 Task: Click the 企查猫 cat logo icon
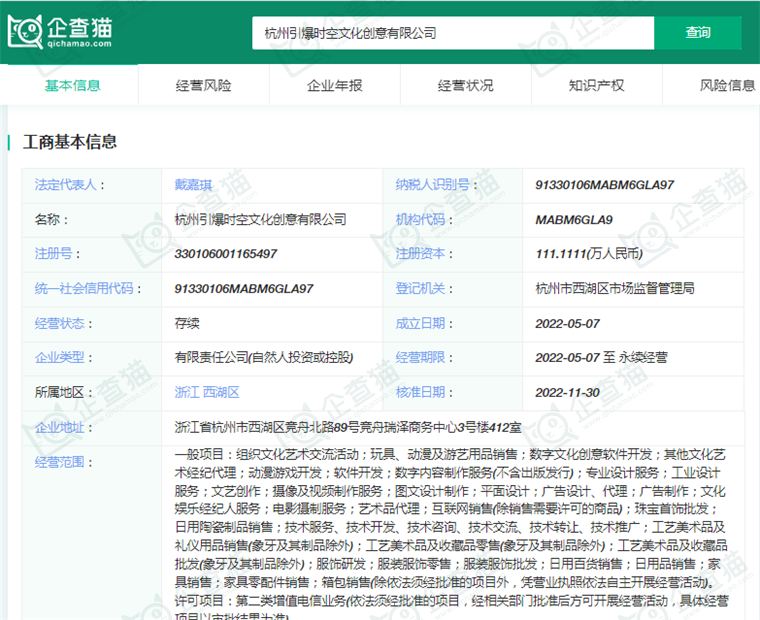coord(25,32)
